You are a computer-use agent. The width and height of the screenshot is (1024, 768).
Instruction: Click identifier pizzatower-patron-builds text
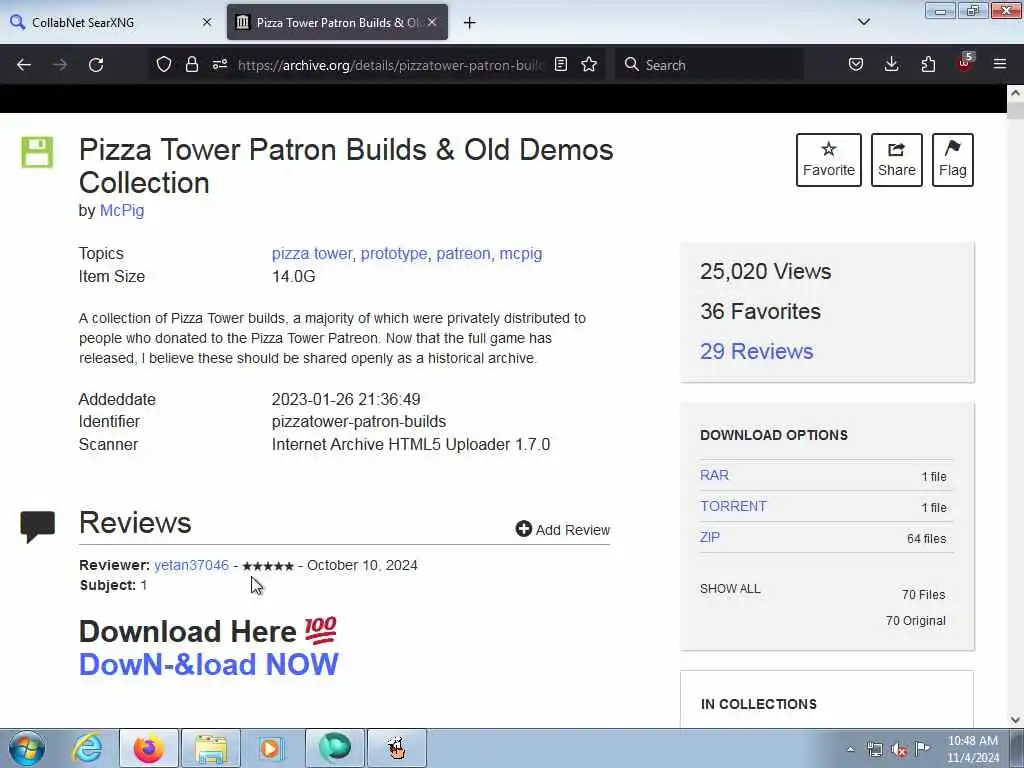click(359, 421)
